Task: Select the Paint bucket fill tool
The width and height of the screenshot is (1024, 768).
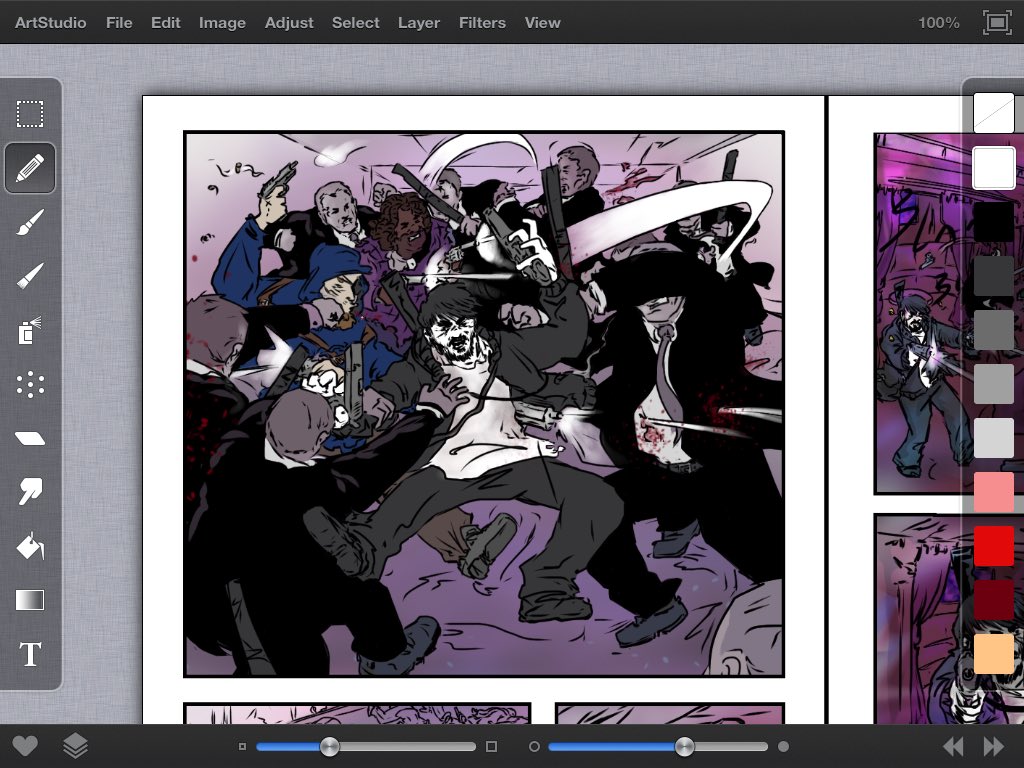Action: (30, 546)
